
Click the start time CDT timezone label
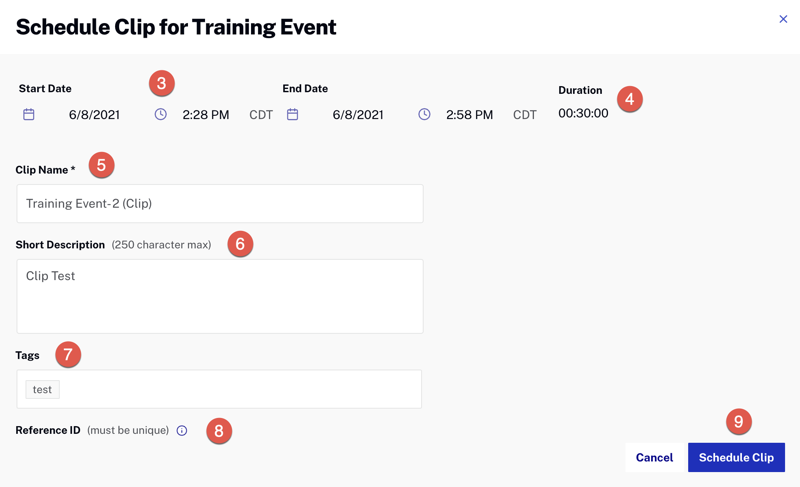tap(261, 115)
